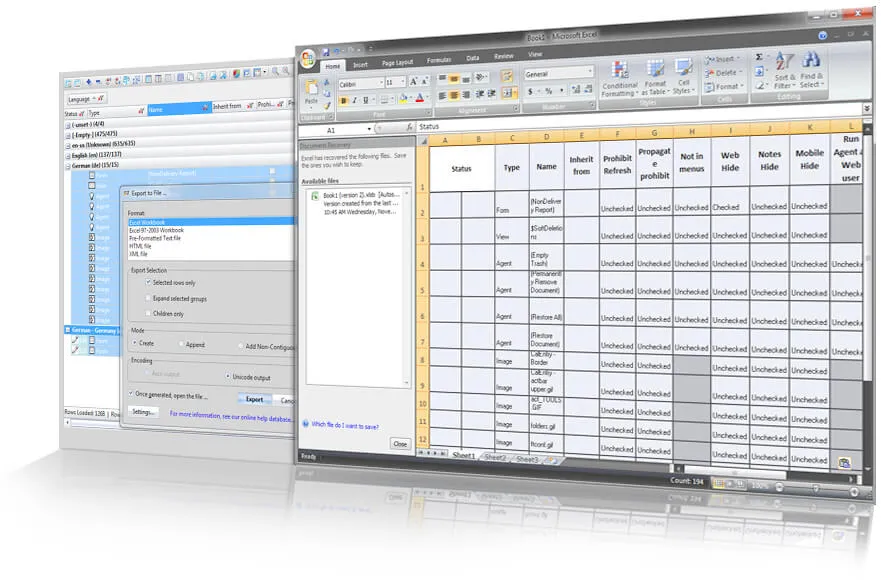Select the Unicode output radio button

click(x=228, y=376)
